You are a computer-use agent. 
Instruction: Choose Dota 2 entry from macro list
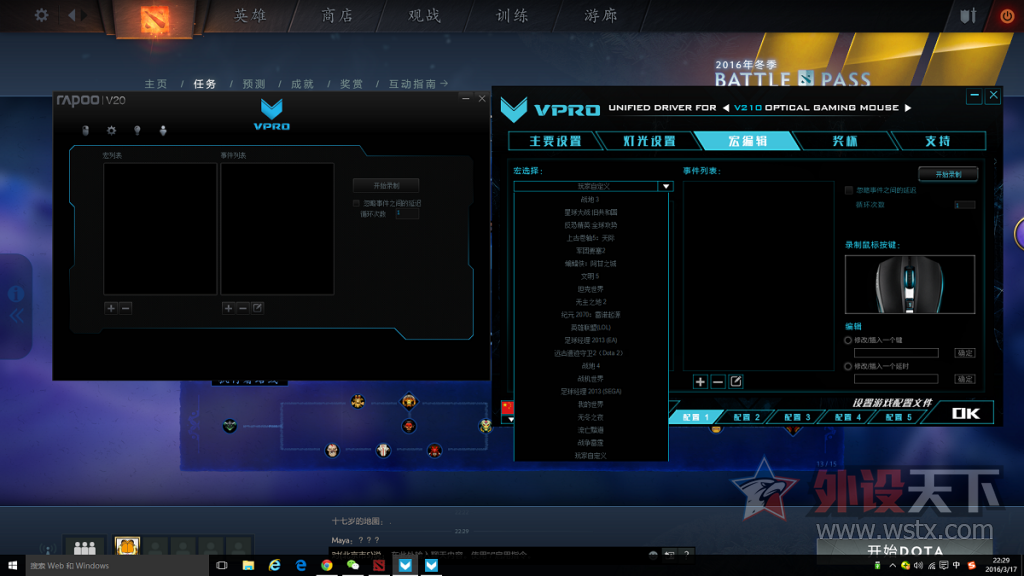590,353
